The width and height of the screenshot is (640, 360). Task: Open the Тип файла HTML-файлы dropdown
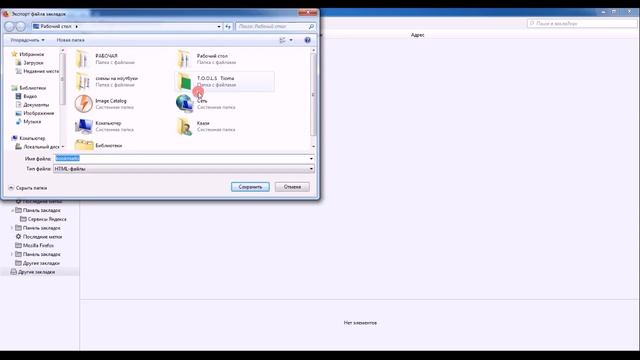pyautogui.click(x=184, y=169)
